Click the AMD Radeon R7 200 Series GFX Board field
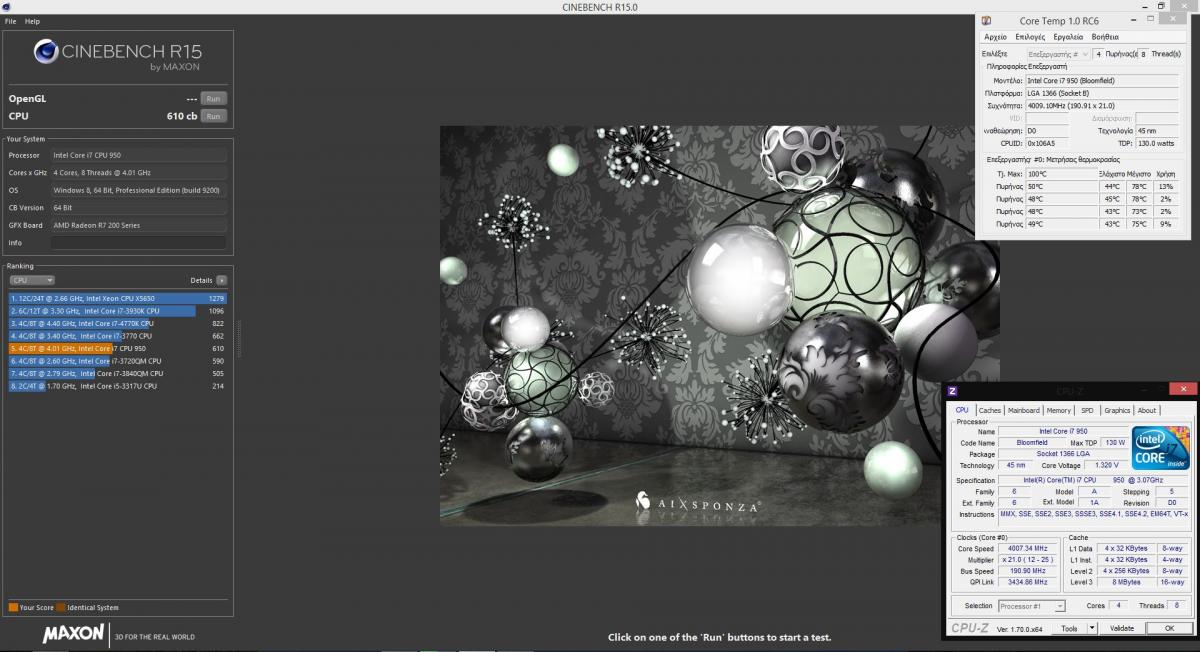Image resolution: width=1200 pixels, height=652 pixels. pyautogui.click(x=138, y=225)
